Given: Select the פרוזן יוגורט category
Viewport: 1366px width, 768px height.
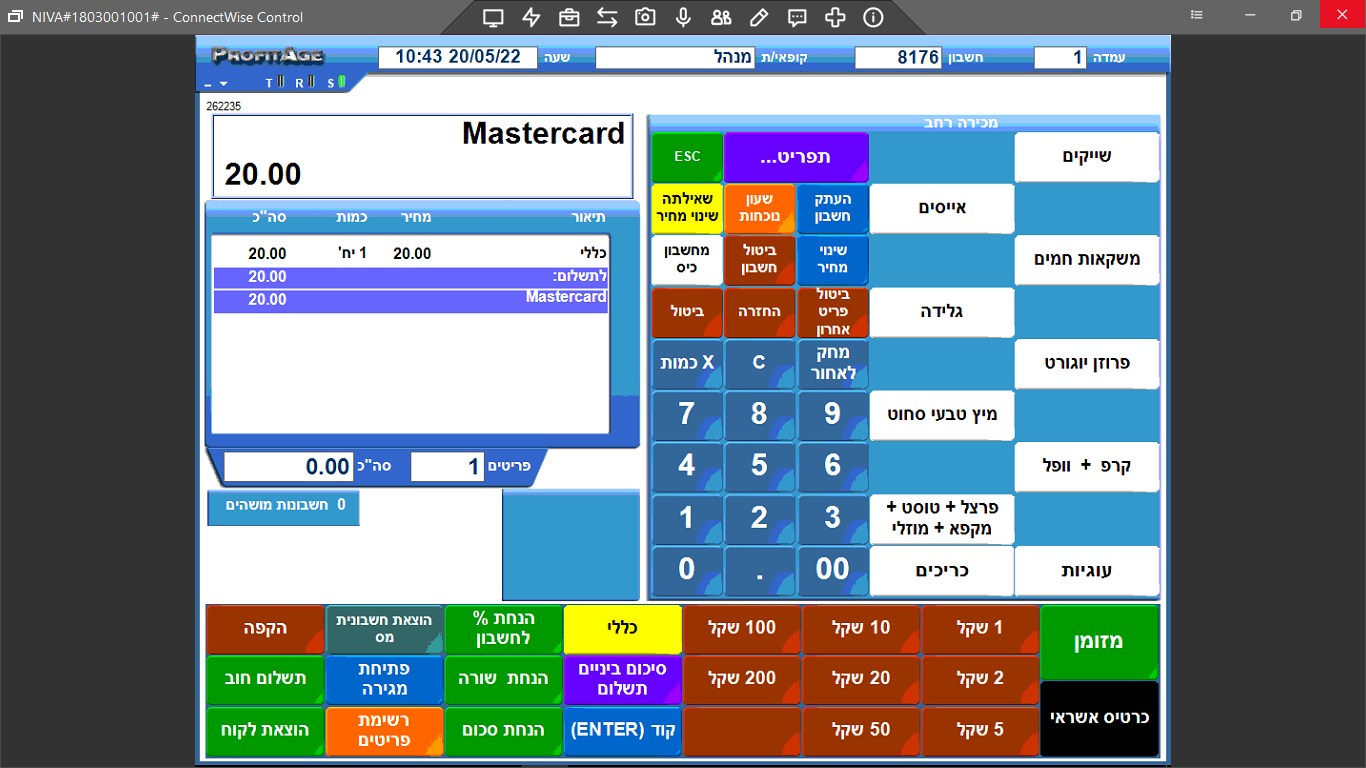Looking at the screenshot, I should pos(1087,364).
